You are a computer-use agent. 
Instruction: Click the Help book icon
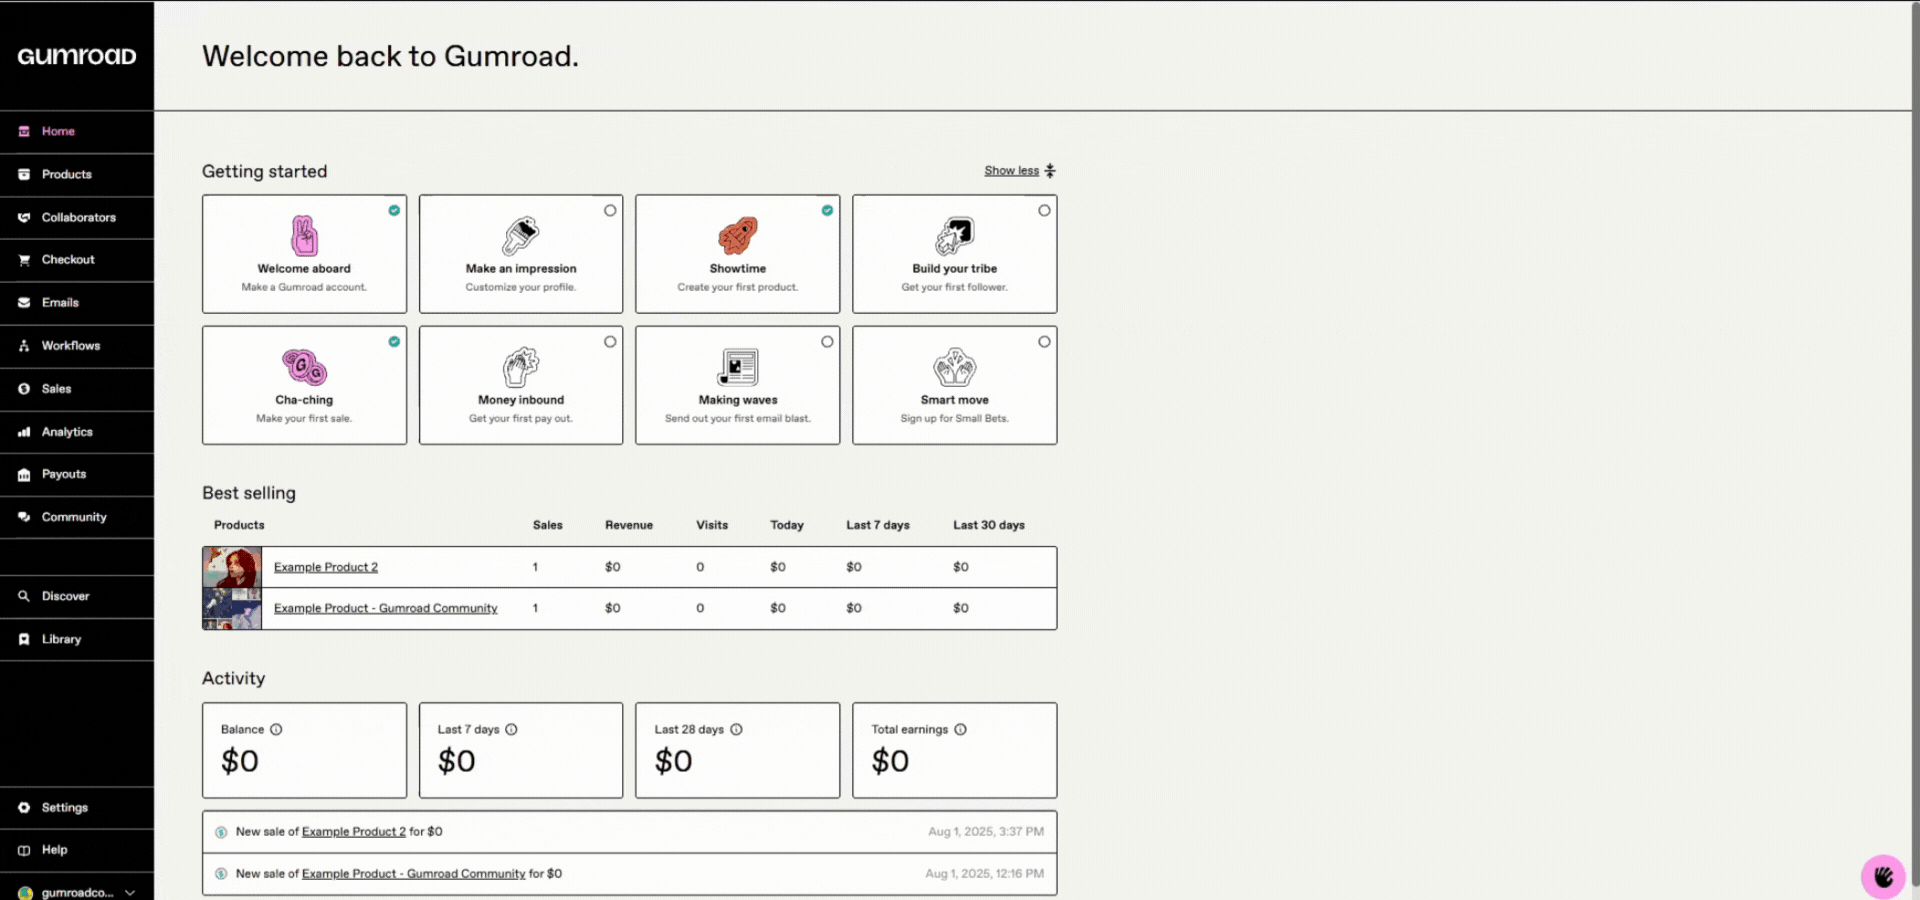[x=24, y=850]
